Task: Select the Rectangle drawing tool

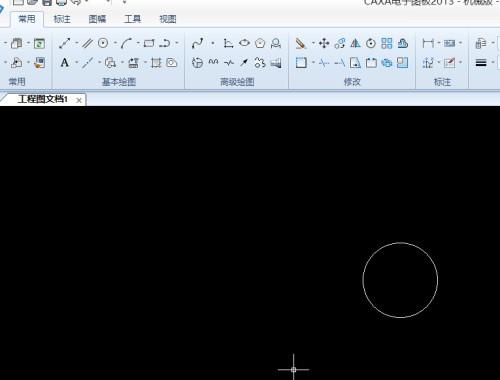Action: point(149,43)
